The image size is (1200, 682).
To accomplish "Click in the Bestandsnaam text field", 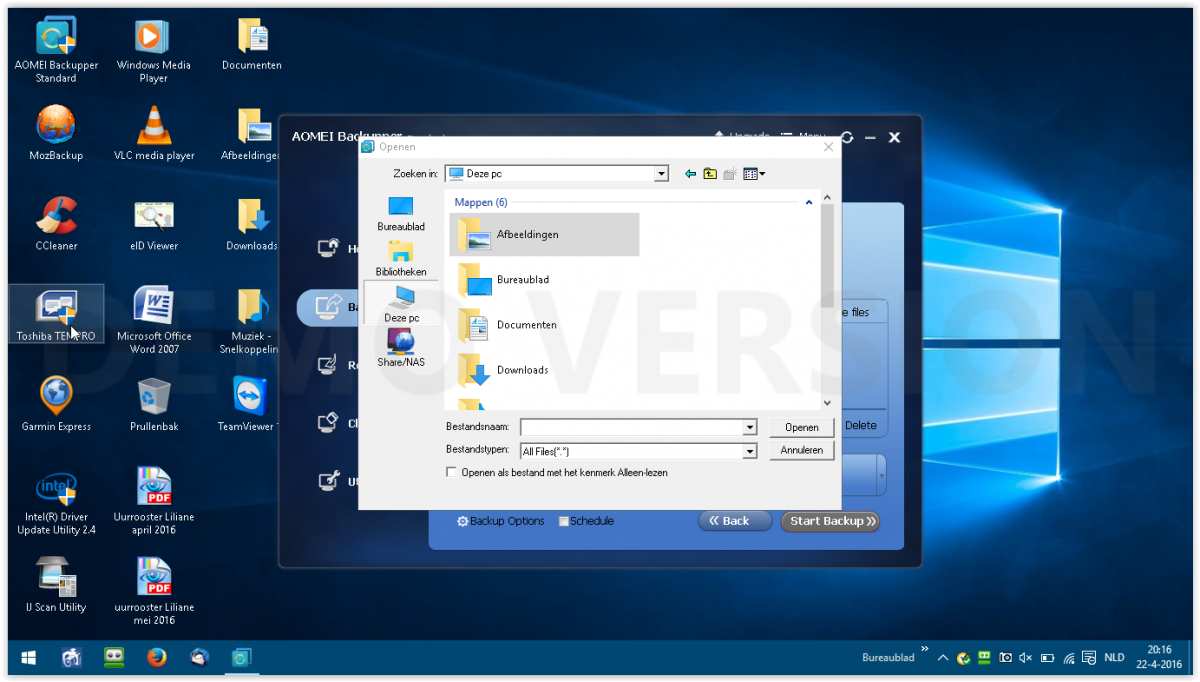I will pyautogui.click(x=631, y=428).
